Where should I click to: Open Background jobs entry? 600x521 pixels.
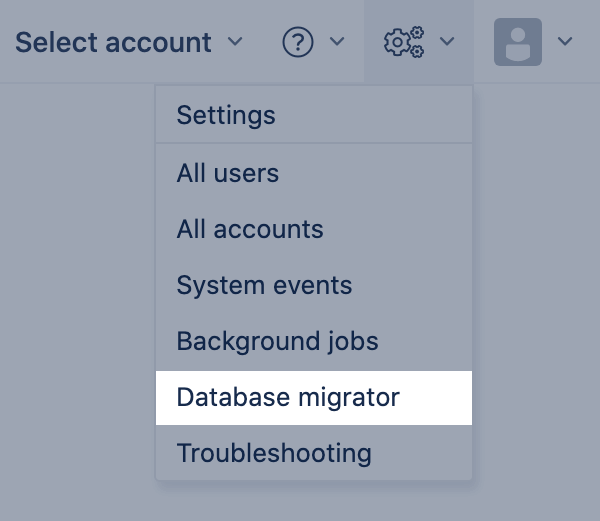[x=277, y=341]
